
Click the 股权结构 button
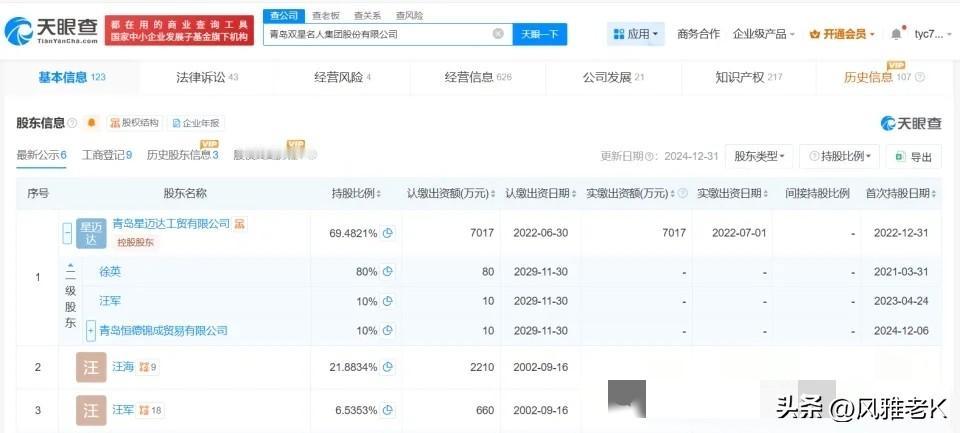coord(135,123)
